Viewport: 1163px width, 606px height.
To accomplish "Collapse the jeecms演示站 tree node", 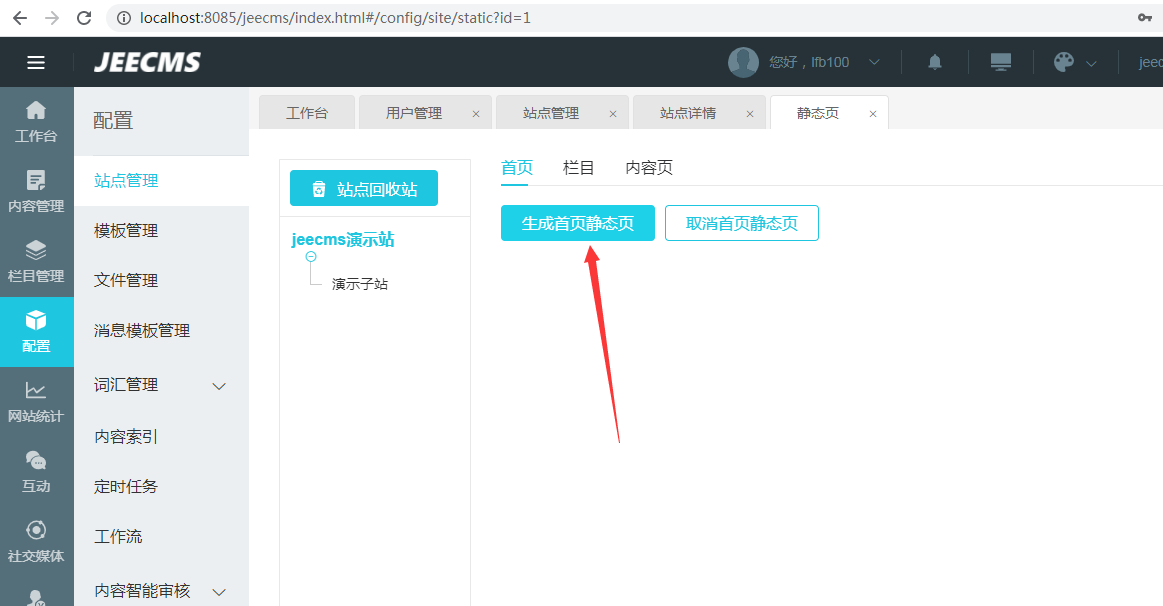I will (x=311, y=257).
